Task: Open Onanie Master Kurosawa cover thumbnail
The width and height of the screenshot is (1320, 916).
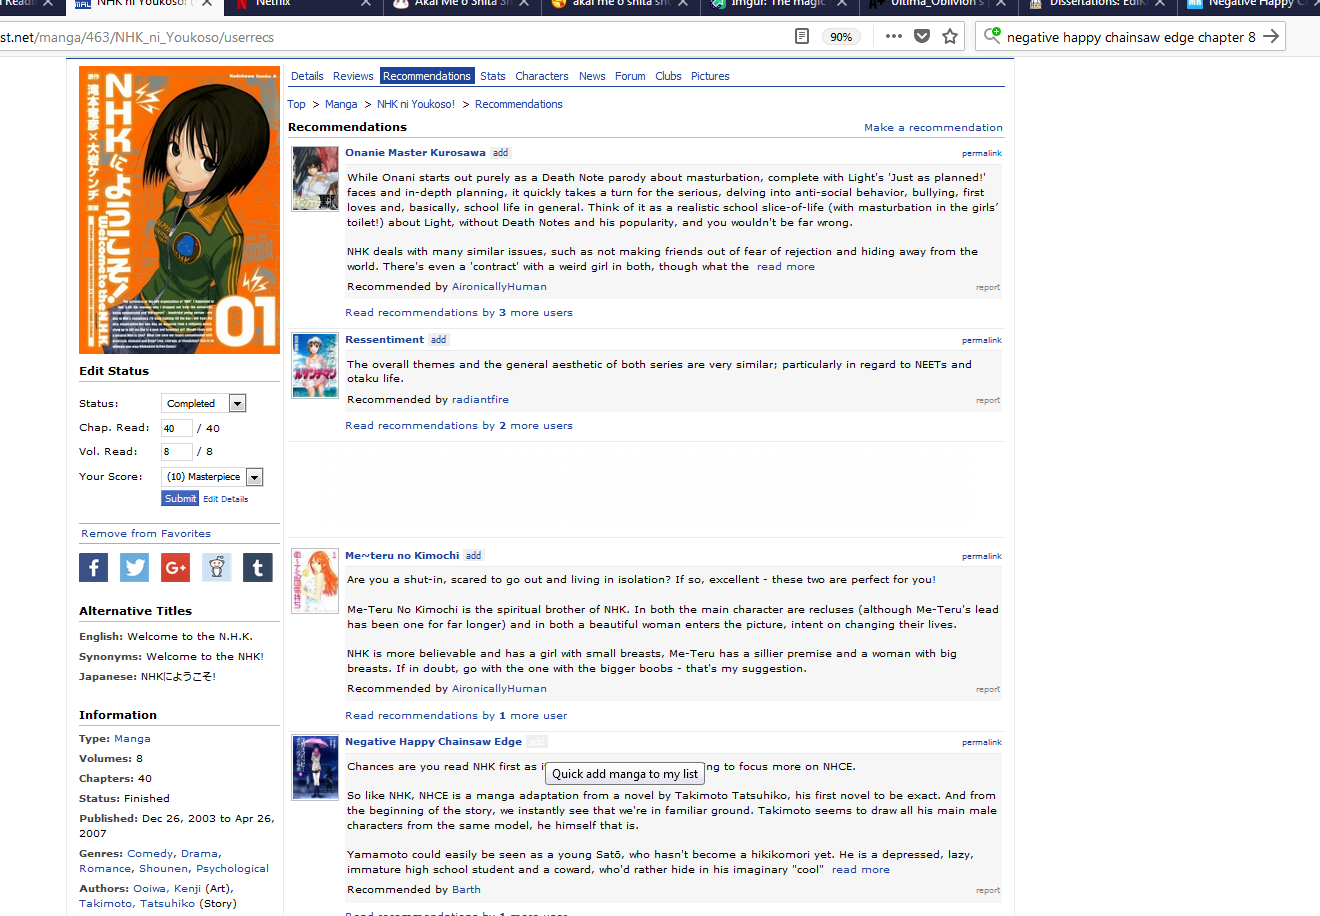Action: coord(315,179)
